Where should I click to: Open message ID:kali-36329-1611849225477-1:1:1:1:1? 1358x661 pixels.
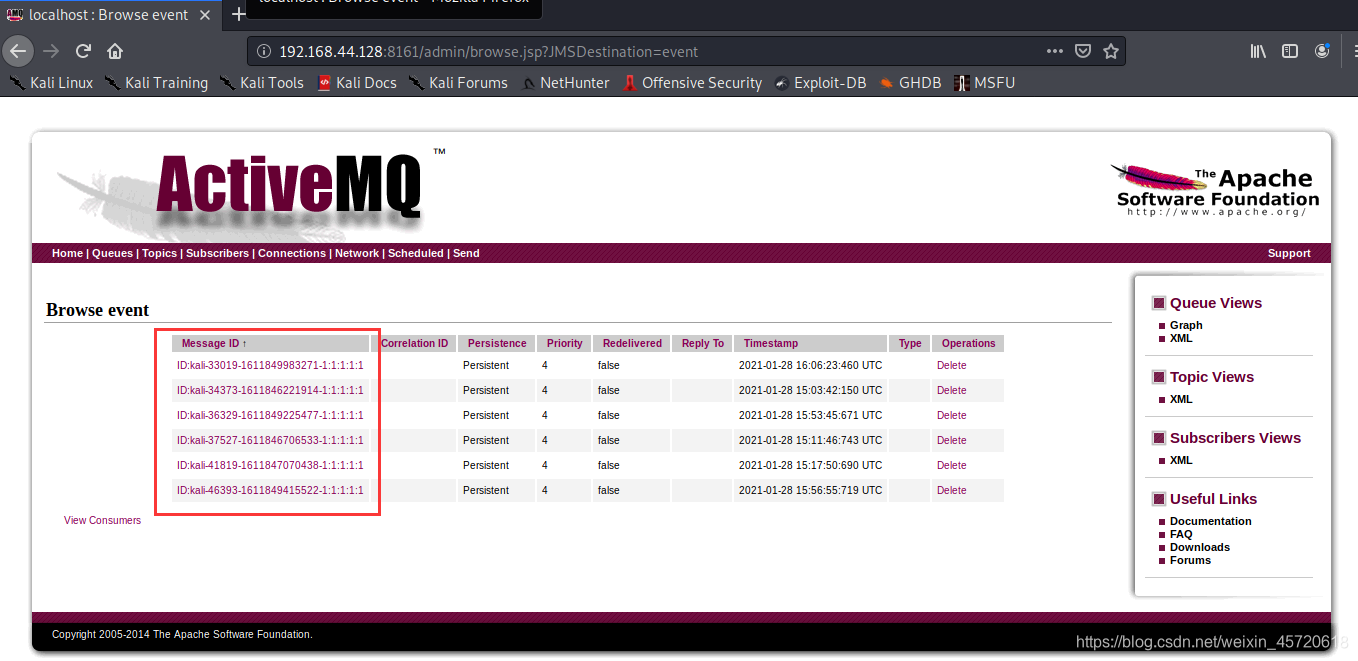tap(270, 415)
